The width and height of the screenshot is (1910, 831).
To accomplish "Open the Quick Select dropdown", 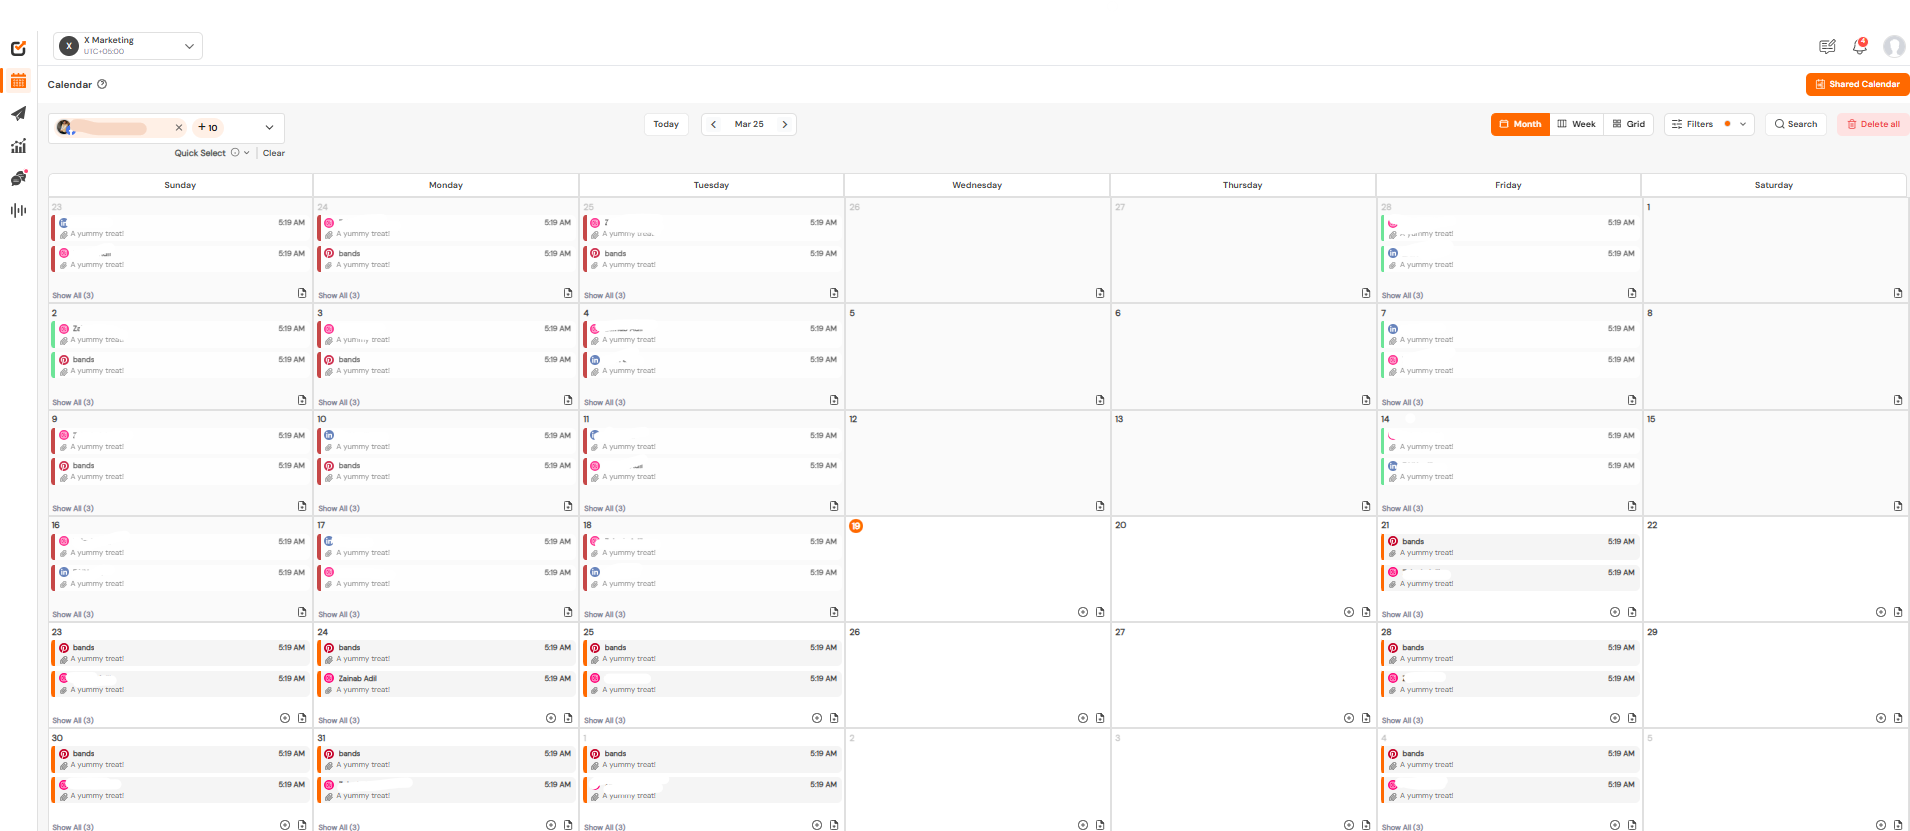I will click(x=212, y=153).
